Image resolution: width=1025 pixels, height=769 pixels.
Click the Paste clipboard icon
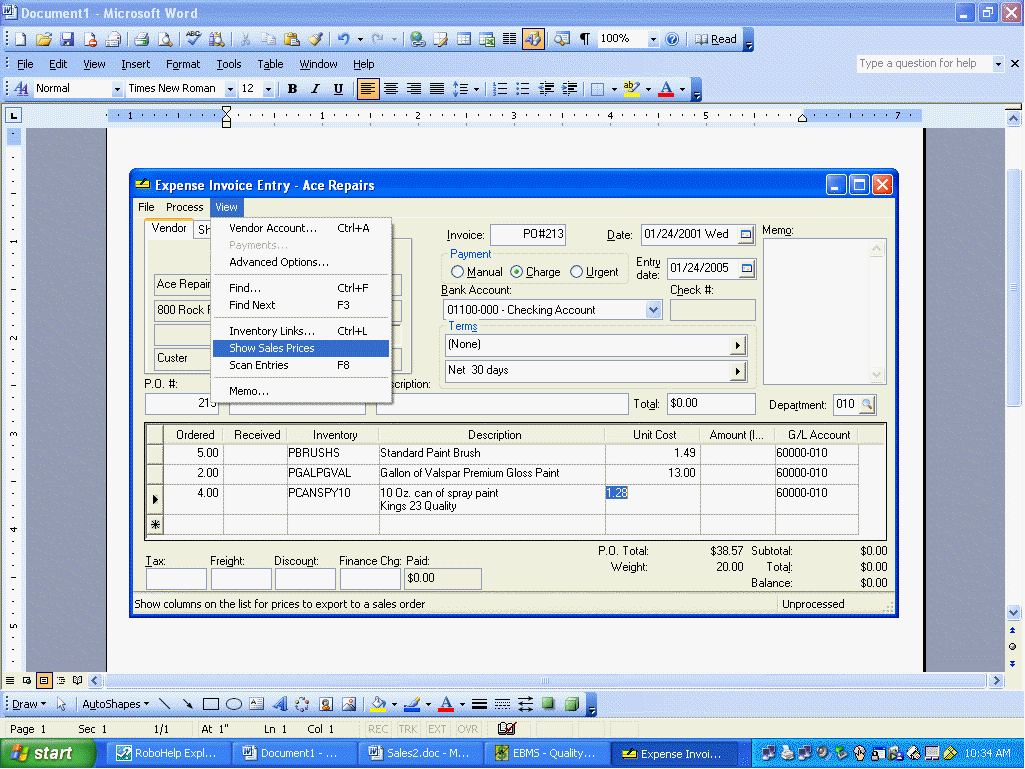tap(292, 39)
